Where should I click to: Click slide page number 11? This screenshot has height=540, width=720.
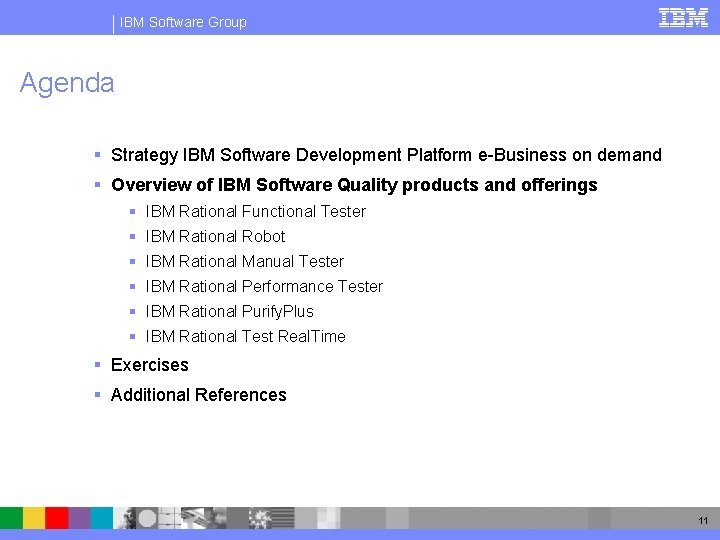click(703, 521)
